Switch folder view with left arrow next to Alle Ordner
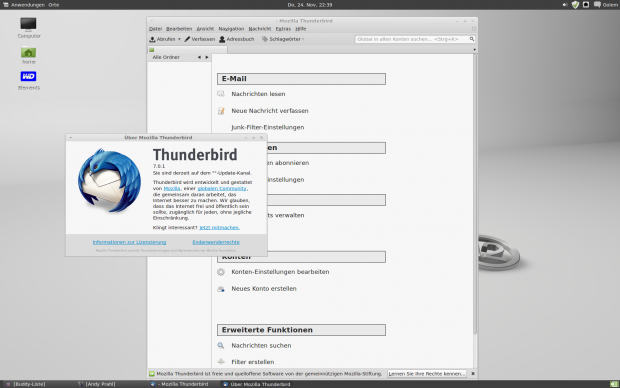The image size is (620, 388). (199, 57)
